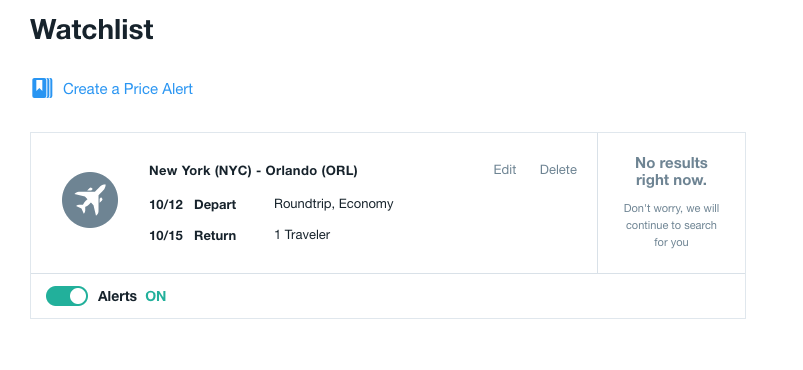This screenshot has width=803, height=370.
Task: Click the 10/15 Return date
Action: (166, 236)
